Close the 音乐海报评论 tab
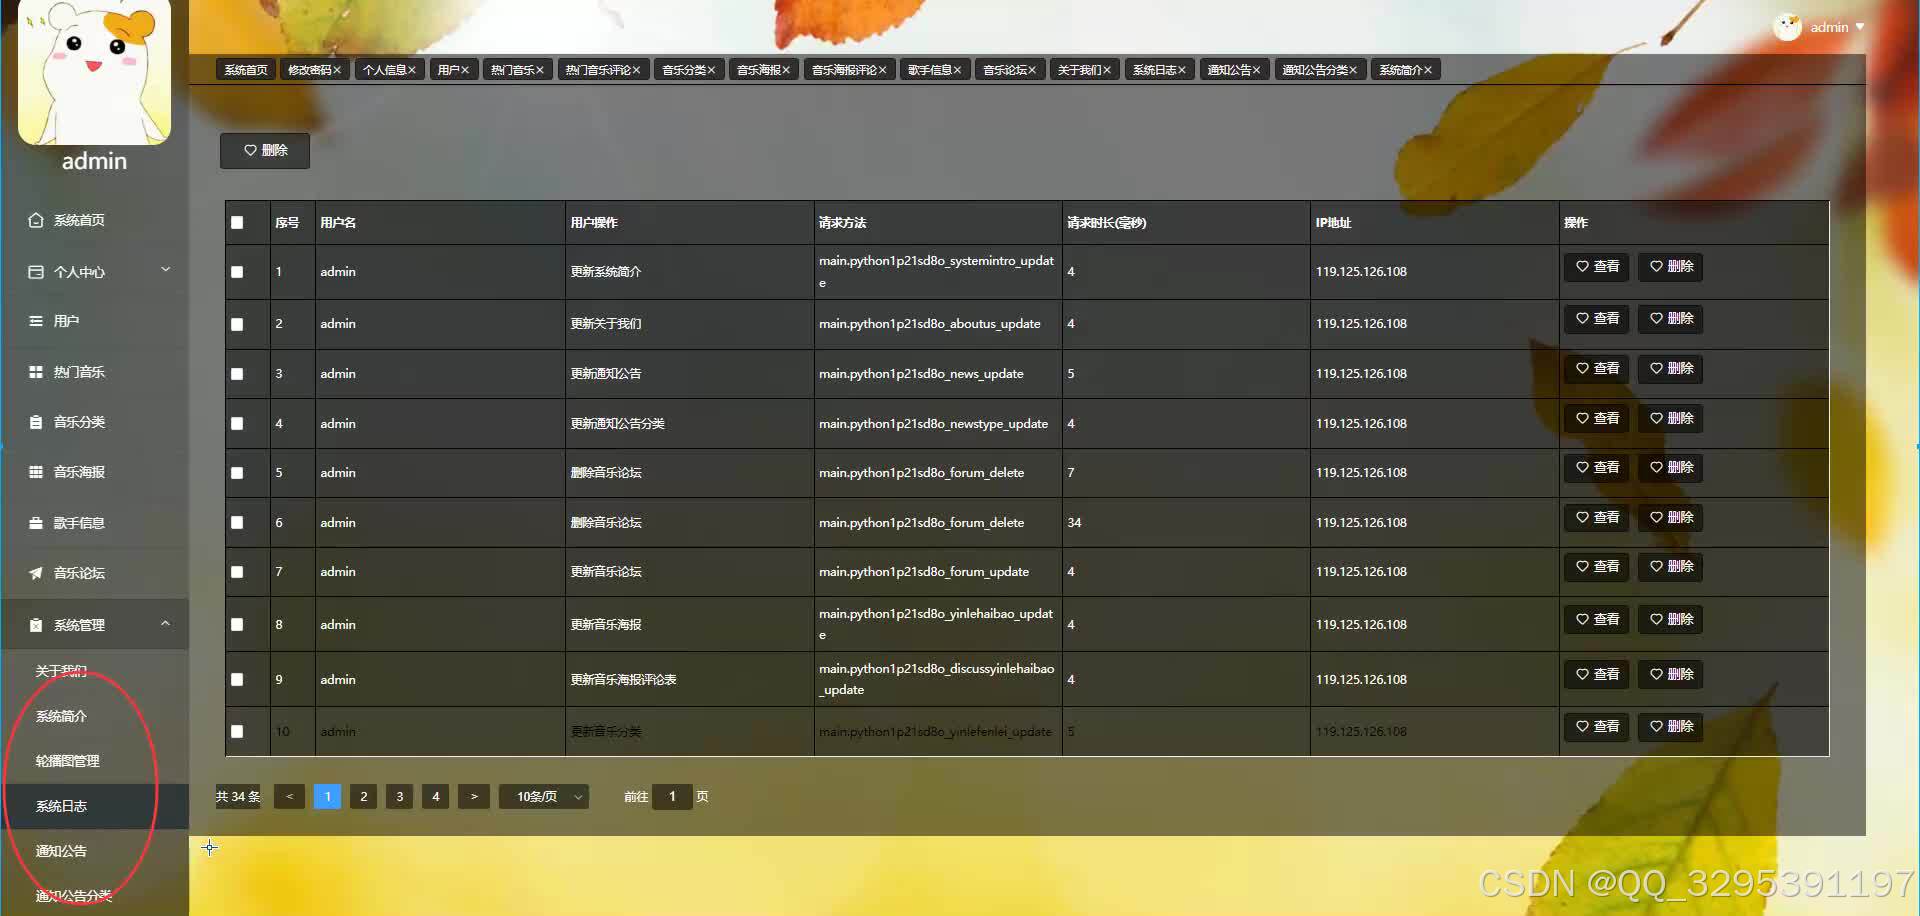Viewport: 1920px width, 916px height. (883, 70)
